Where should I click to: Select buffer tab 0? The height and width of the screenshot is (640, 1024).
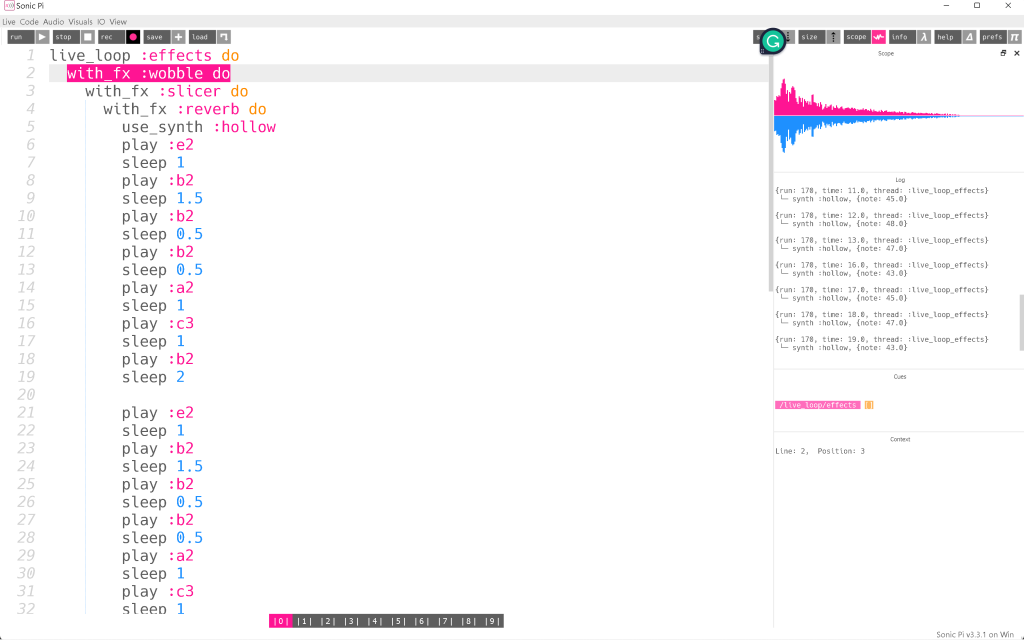click(281, 621)
